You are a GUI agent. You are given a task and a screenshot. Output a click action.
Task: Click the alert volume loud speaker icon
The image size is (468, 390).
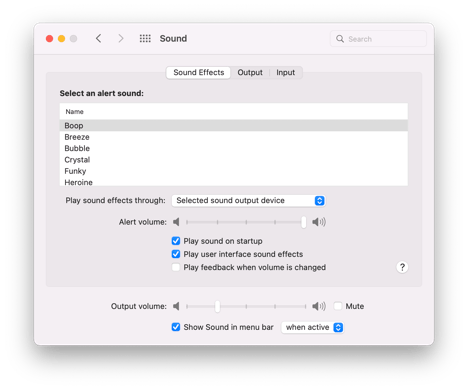coord(319,222)
